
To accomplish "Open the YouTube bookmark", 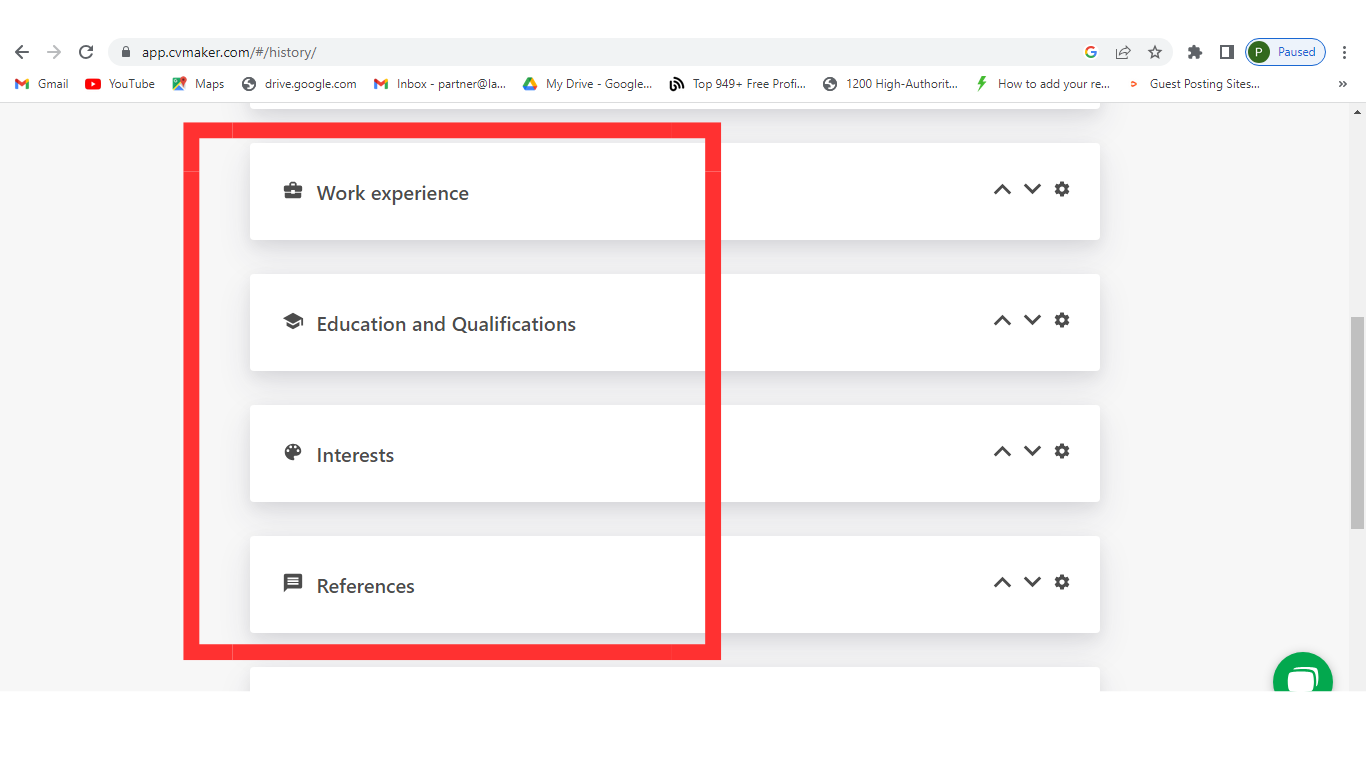I will tap(120, 84).
